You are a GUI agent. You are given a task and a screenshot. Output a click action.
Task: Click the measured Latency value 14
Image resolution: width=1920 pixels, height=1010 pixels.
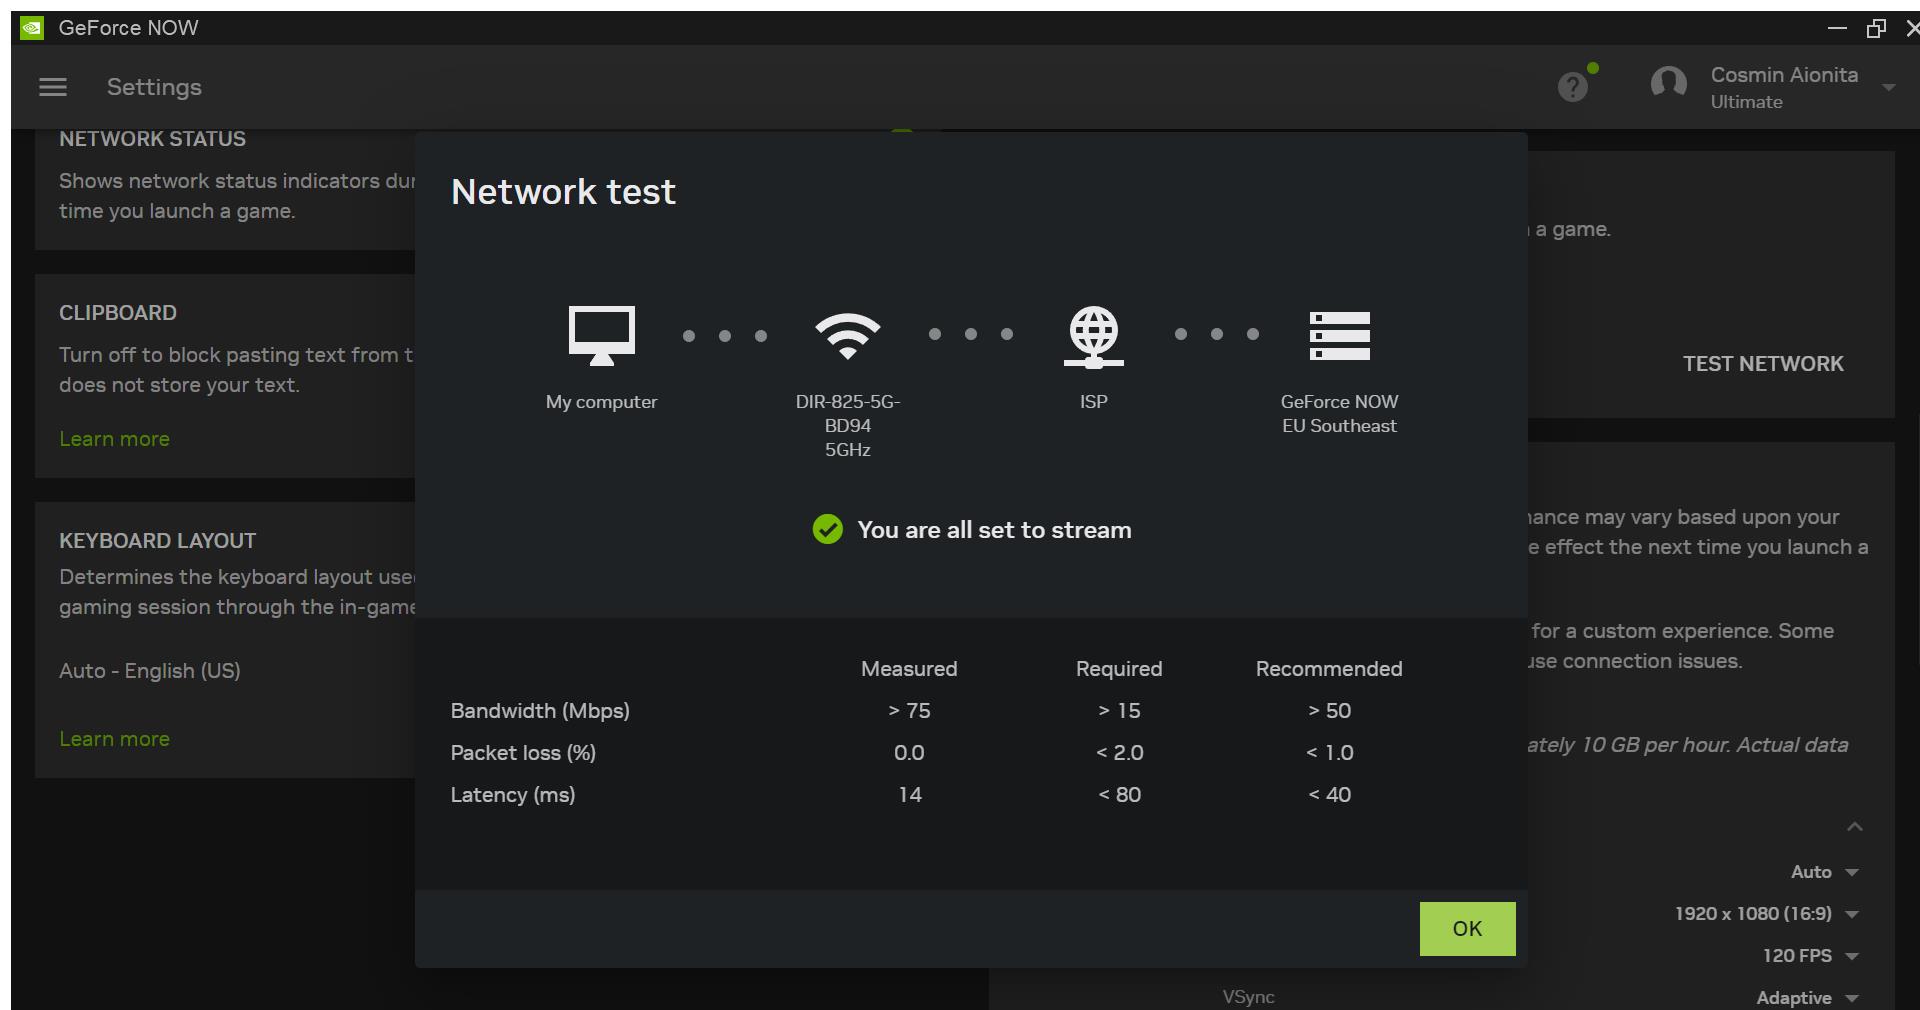tap(909, 795)
